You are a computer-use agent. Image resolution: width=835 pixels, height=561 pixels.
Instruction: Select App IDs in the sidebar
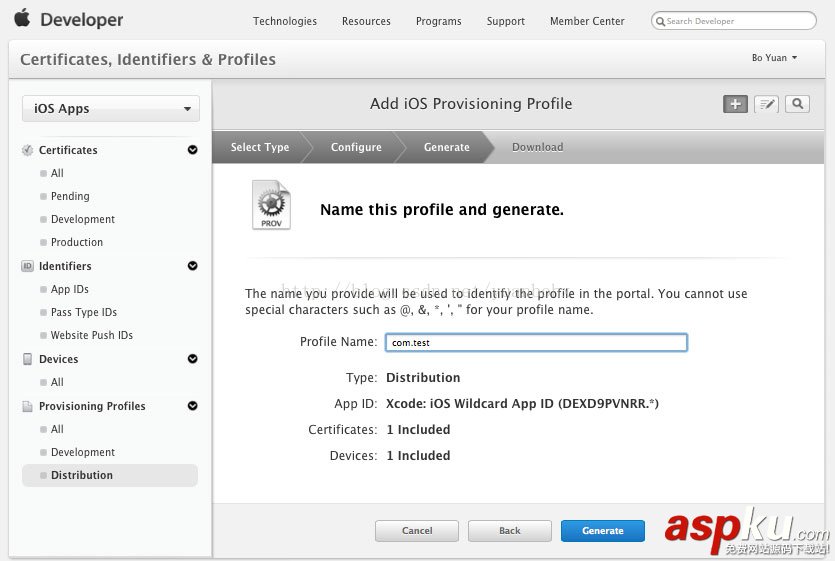tap(70, 289)
